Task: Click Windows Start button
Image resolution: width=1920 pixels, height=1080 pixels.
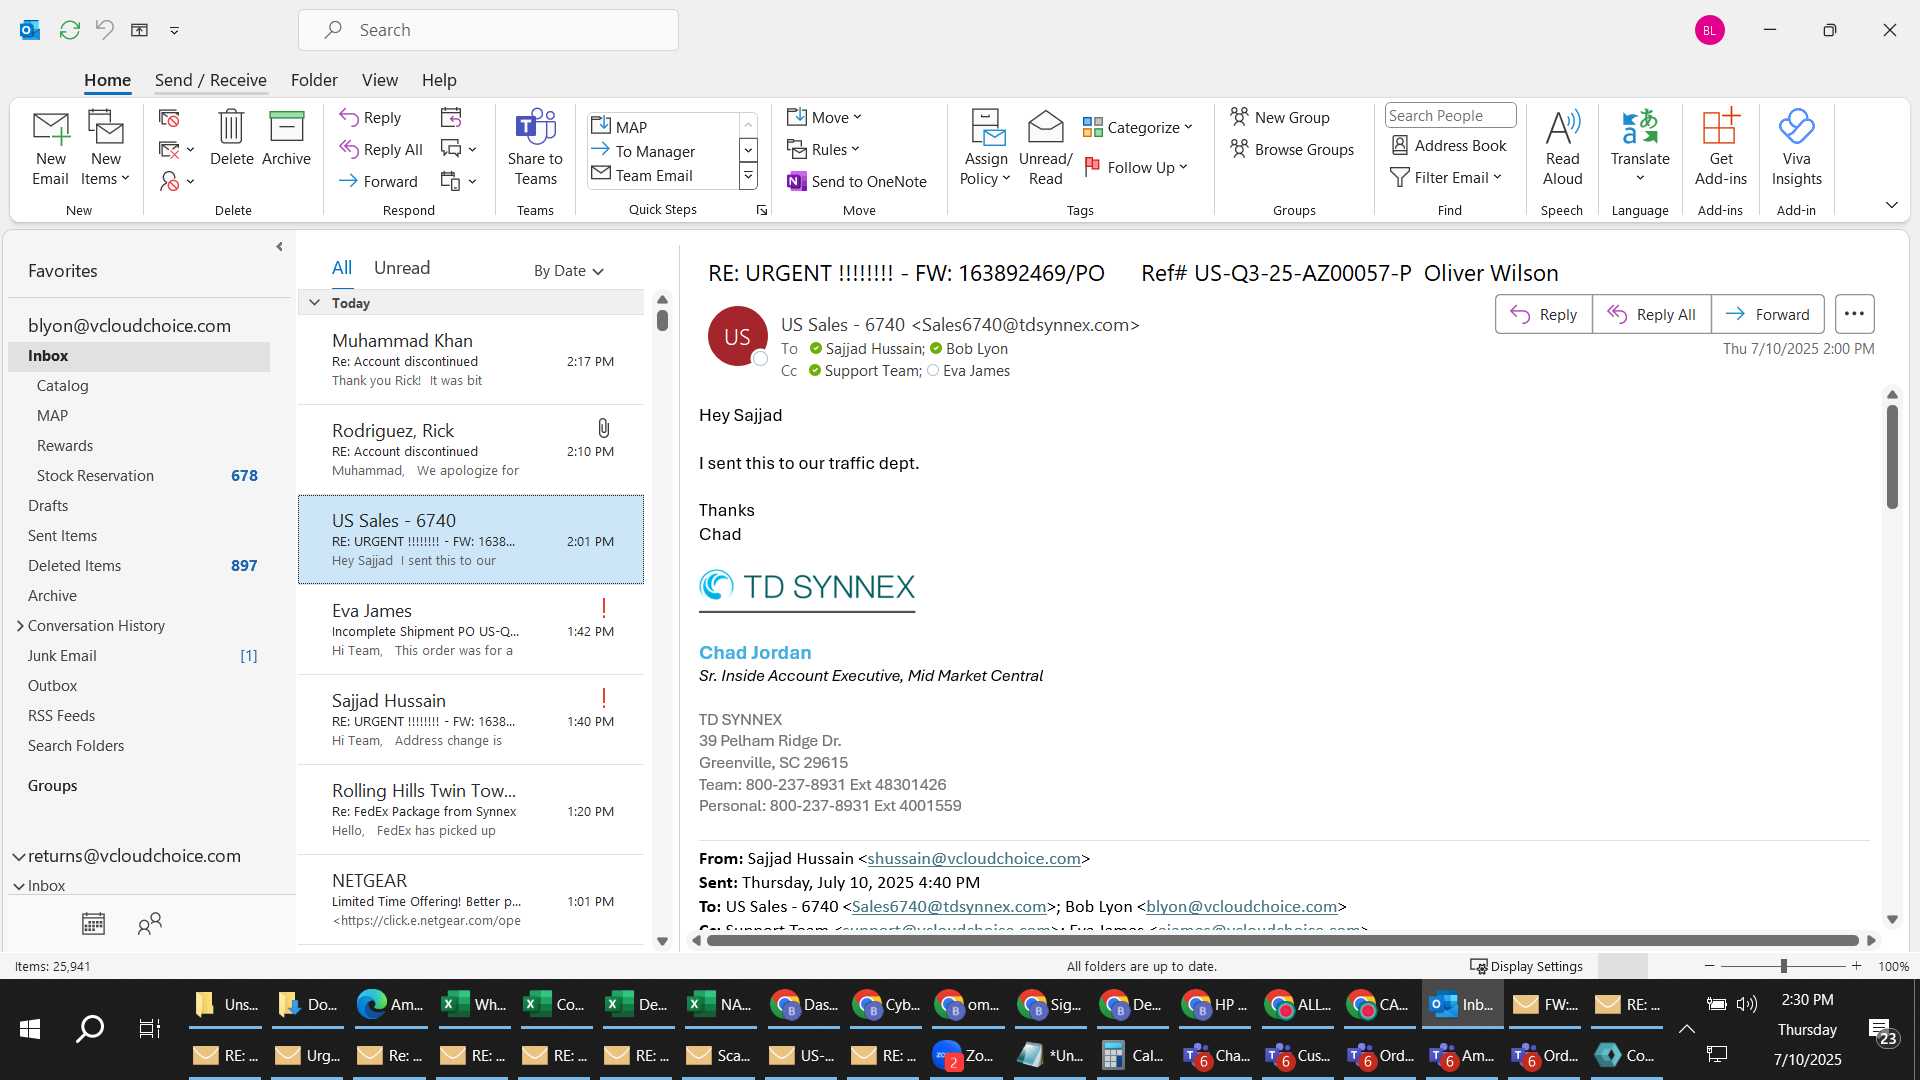Action: tap(30, 1028)
